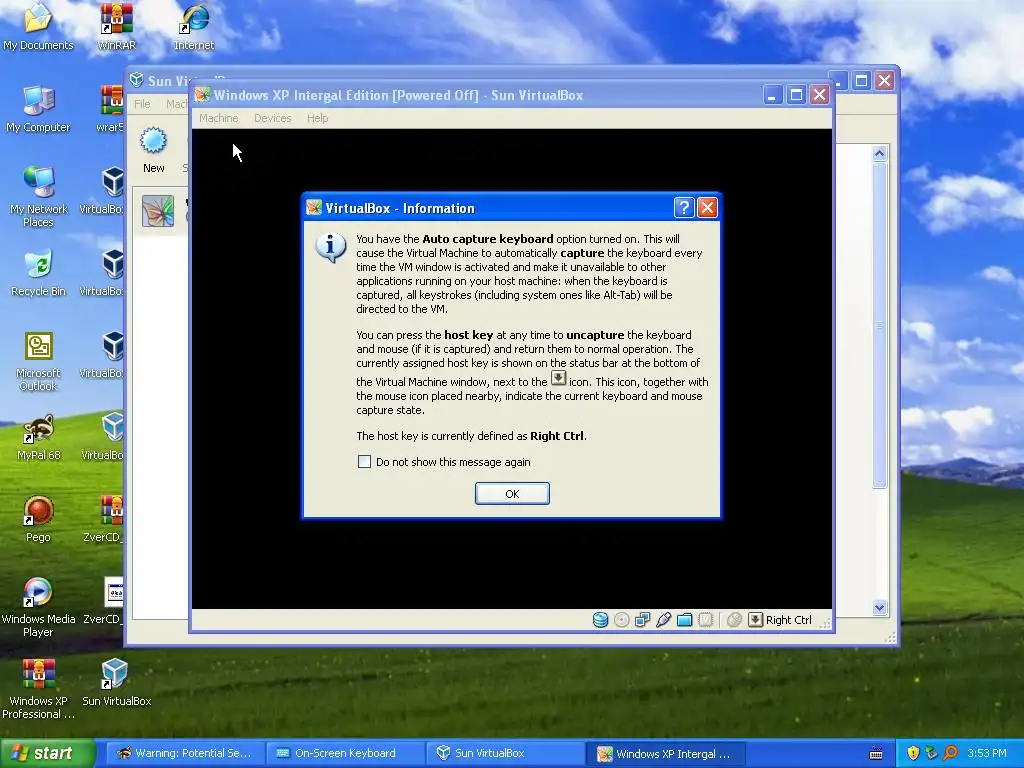
Task: Open My Computer desktop icon
Action: pyautogui.click(x=38, y=108)
